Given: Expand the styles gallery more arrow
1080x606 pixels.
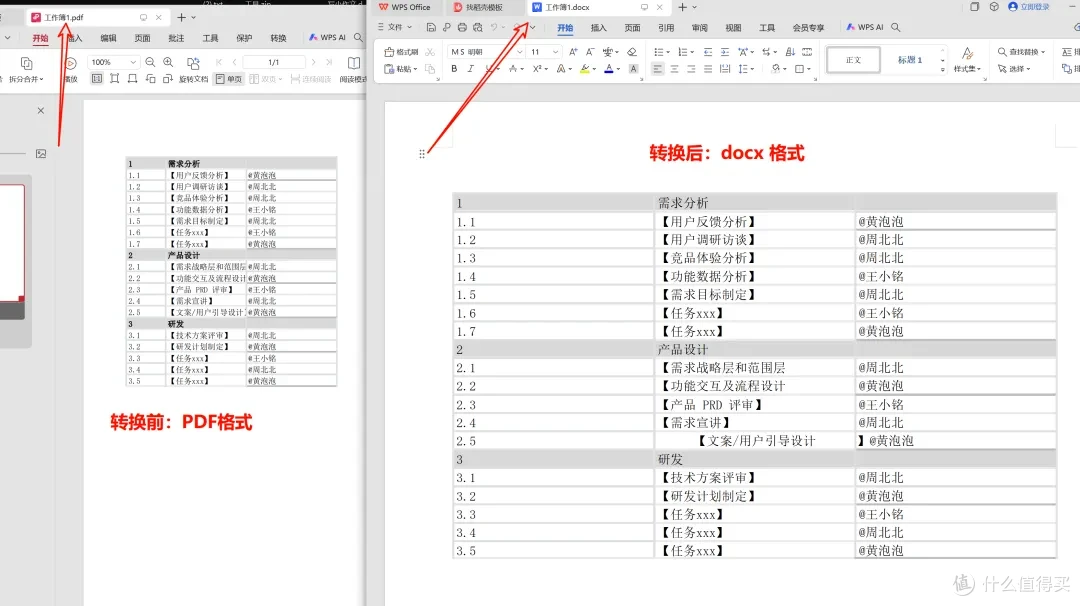Looking at the screenshot, I should (943, 70).
